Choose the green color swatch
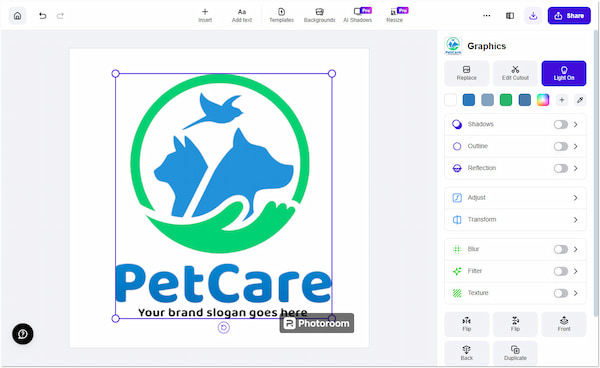The height and width of the screenshot is (368, 600). pyautogui.click(x=506, y=100)
